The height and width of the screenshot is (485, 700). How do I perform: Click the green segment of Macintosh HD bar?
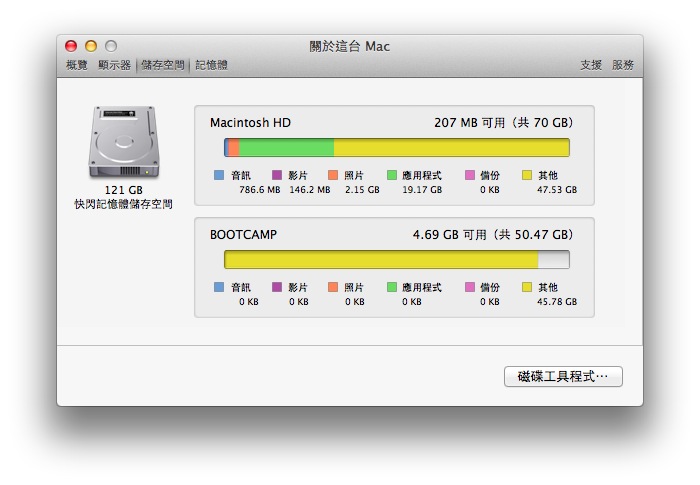pyautogui.click(x=286, y=148)
